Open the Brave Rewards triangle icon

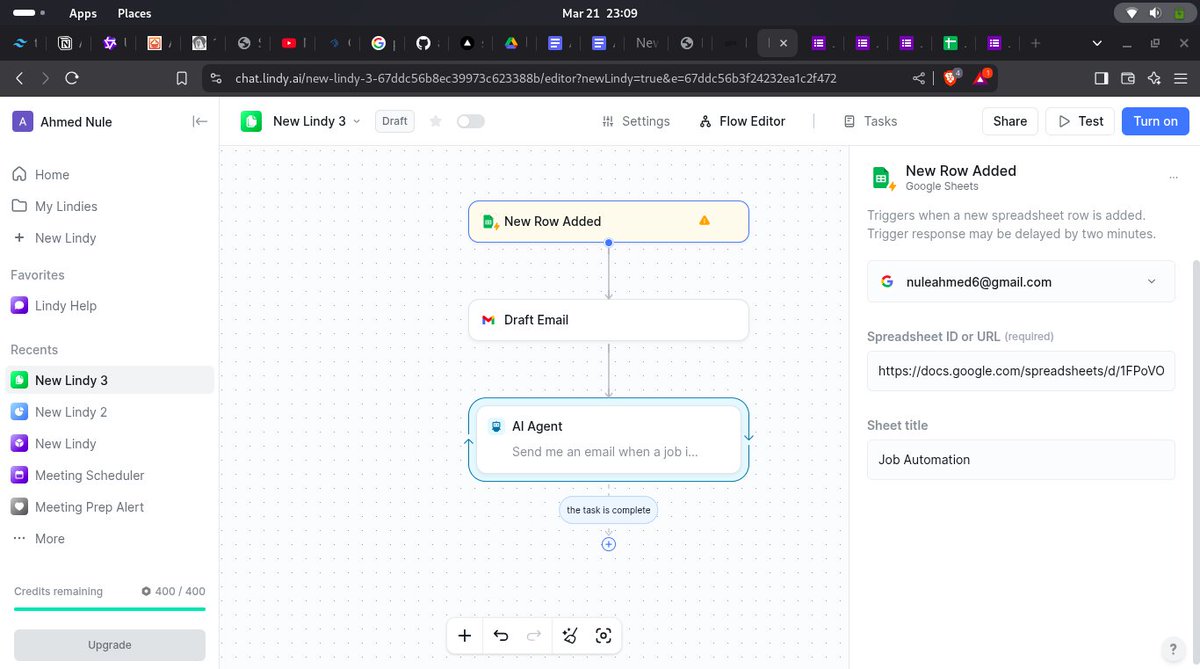click(x=983, y=77)
